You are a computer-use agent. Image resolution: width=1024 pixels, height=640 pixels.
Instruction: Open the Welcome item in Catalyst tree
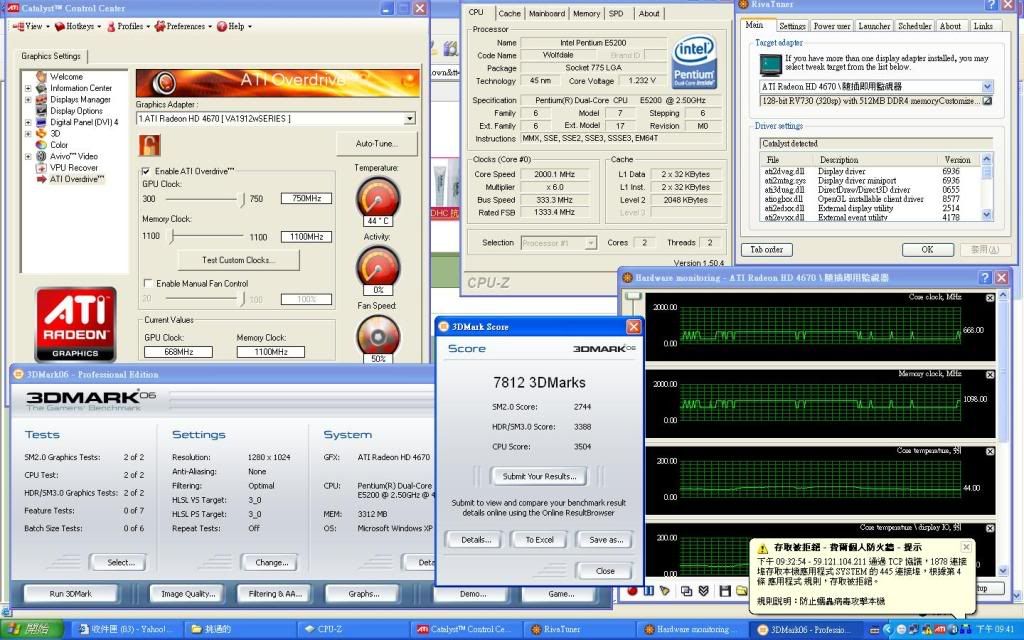(x=66, y=76)
